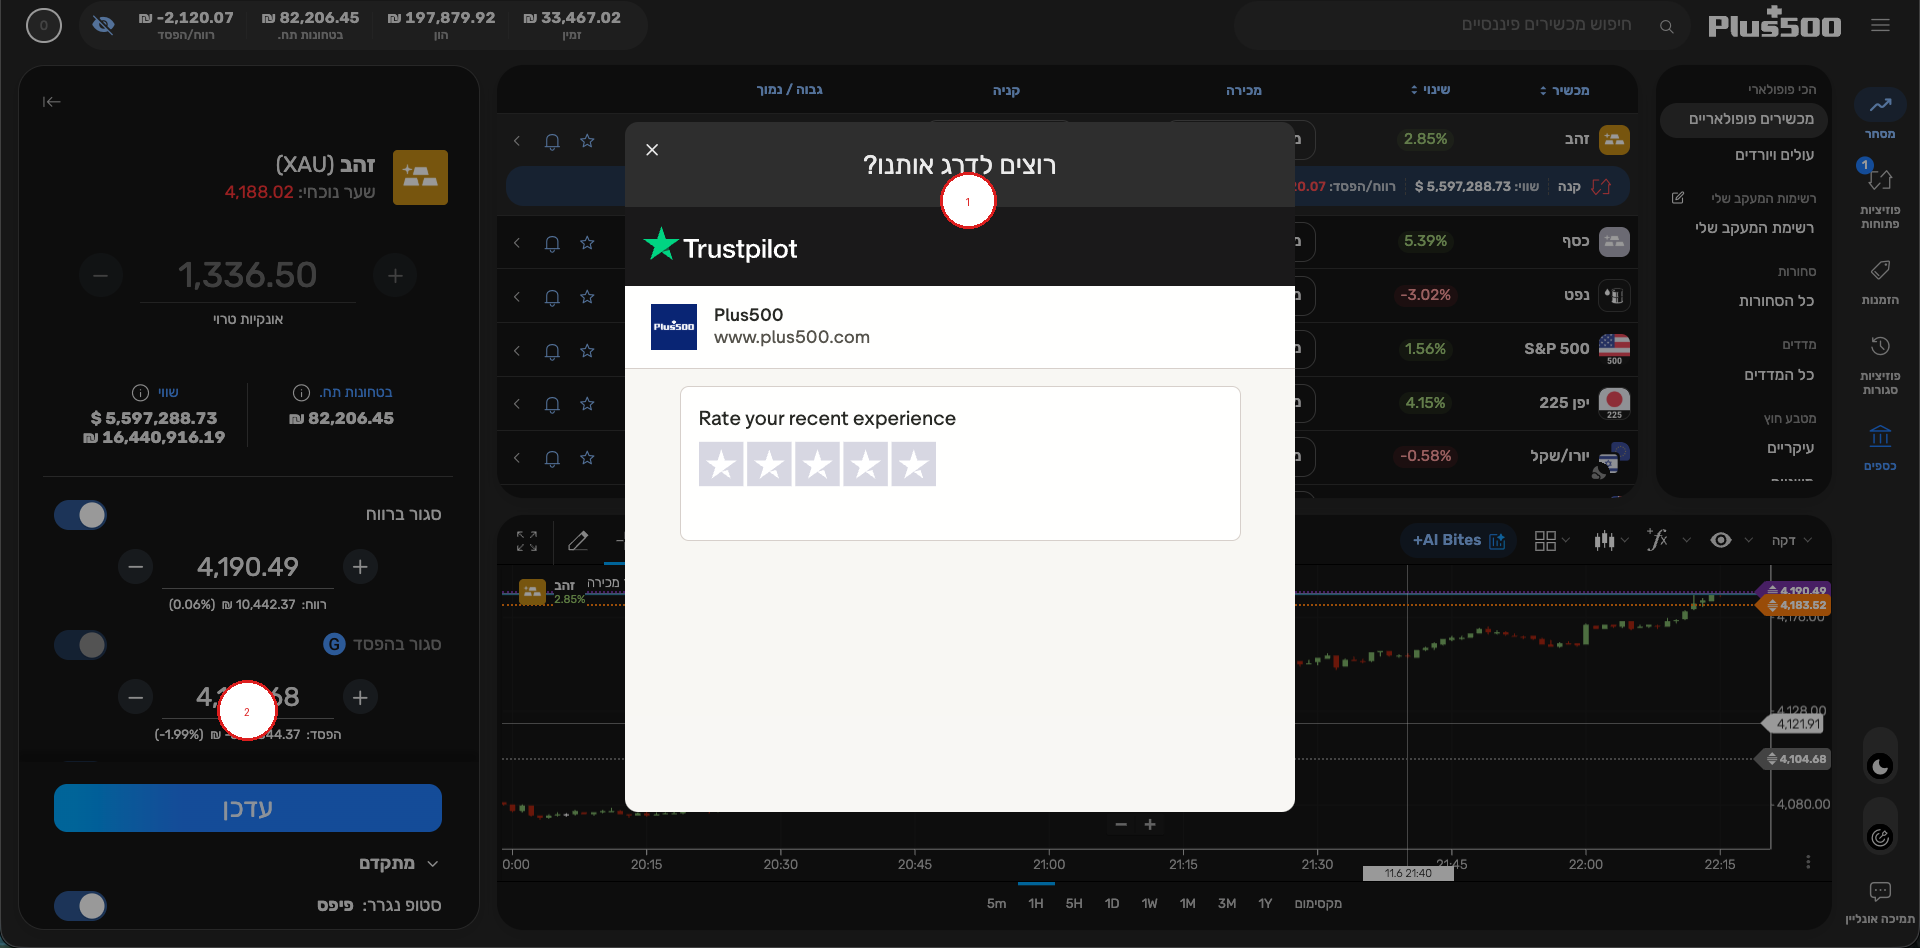Select the chart drawing pencil tool

point(578,541)
